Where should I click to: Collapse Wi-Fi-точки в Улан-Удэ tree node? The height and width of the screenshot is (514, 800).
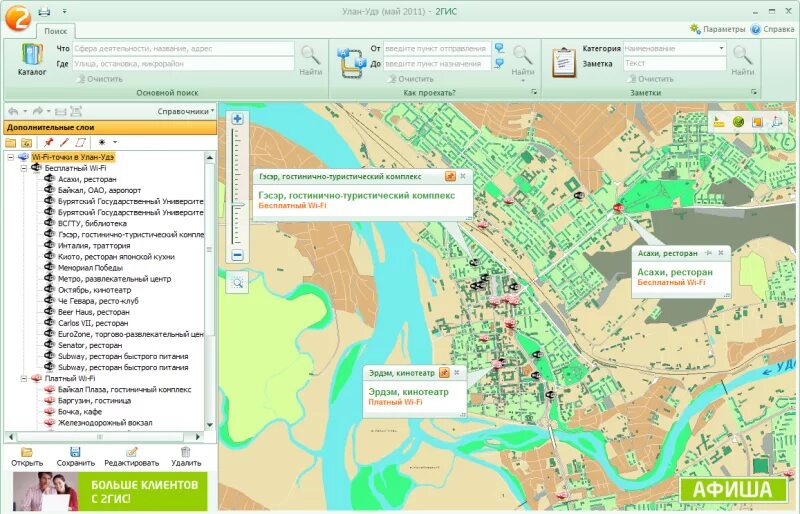(x=11, y=157)
